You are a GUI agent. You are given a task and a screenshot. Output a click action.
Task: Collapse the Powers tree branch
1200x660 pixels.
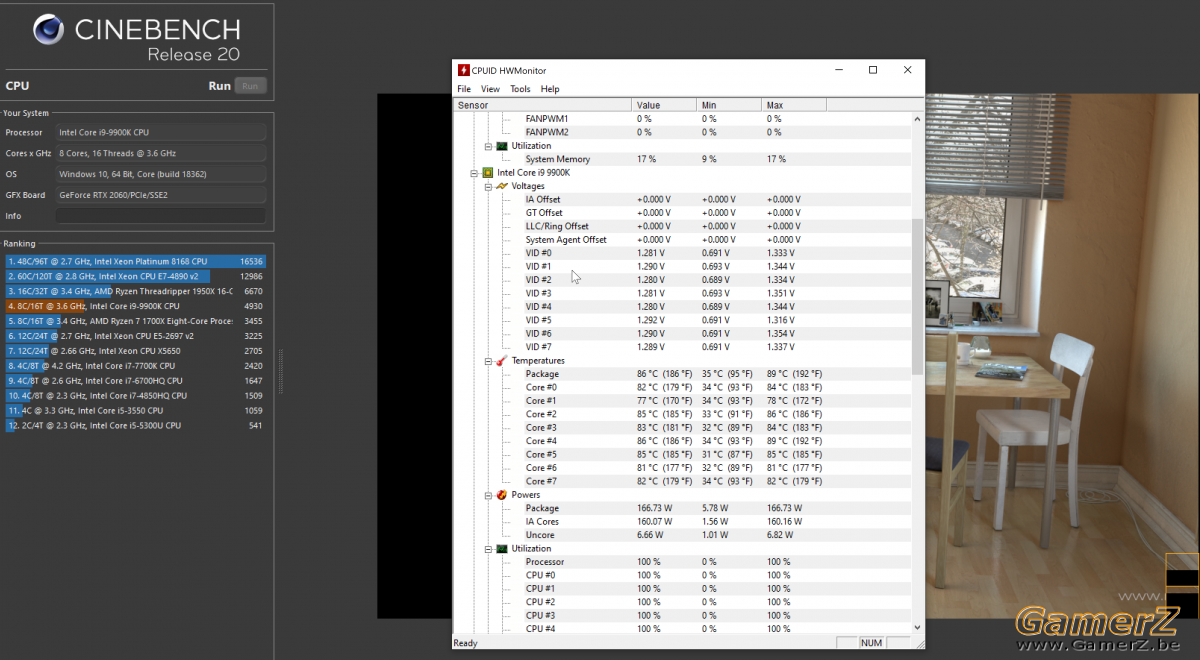click(x=488, y=495)
